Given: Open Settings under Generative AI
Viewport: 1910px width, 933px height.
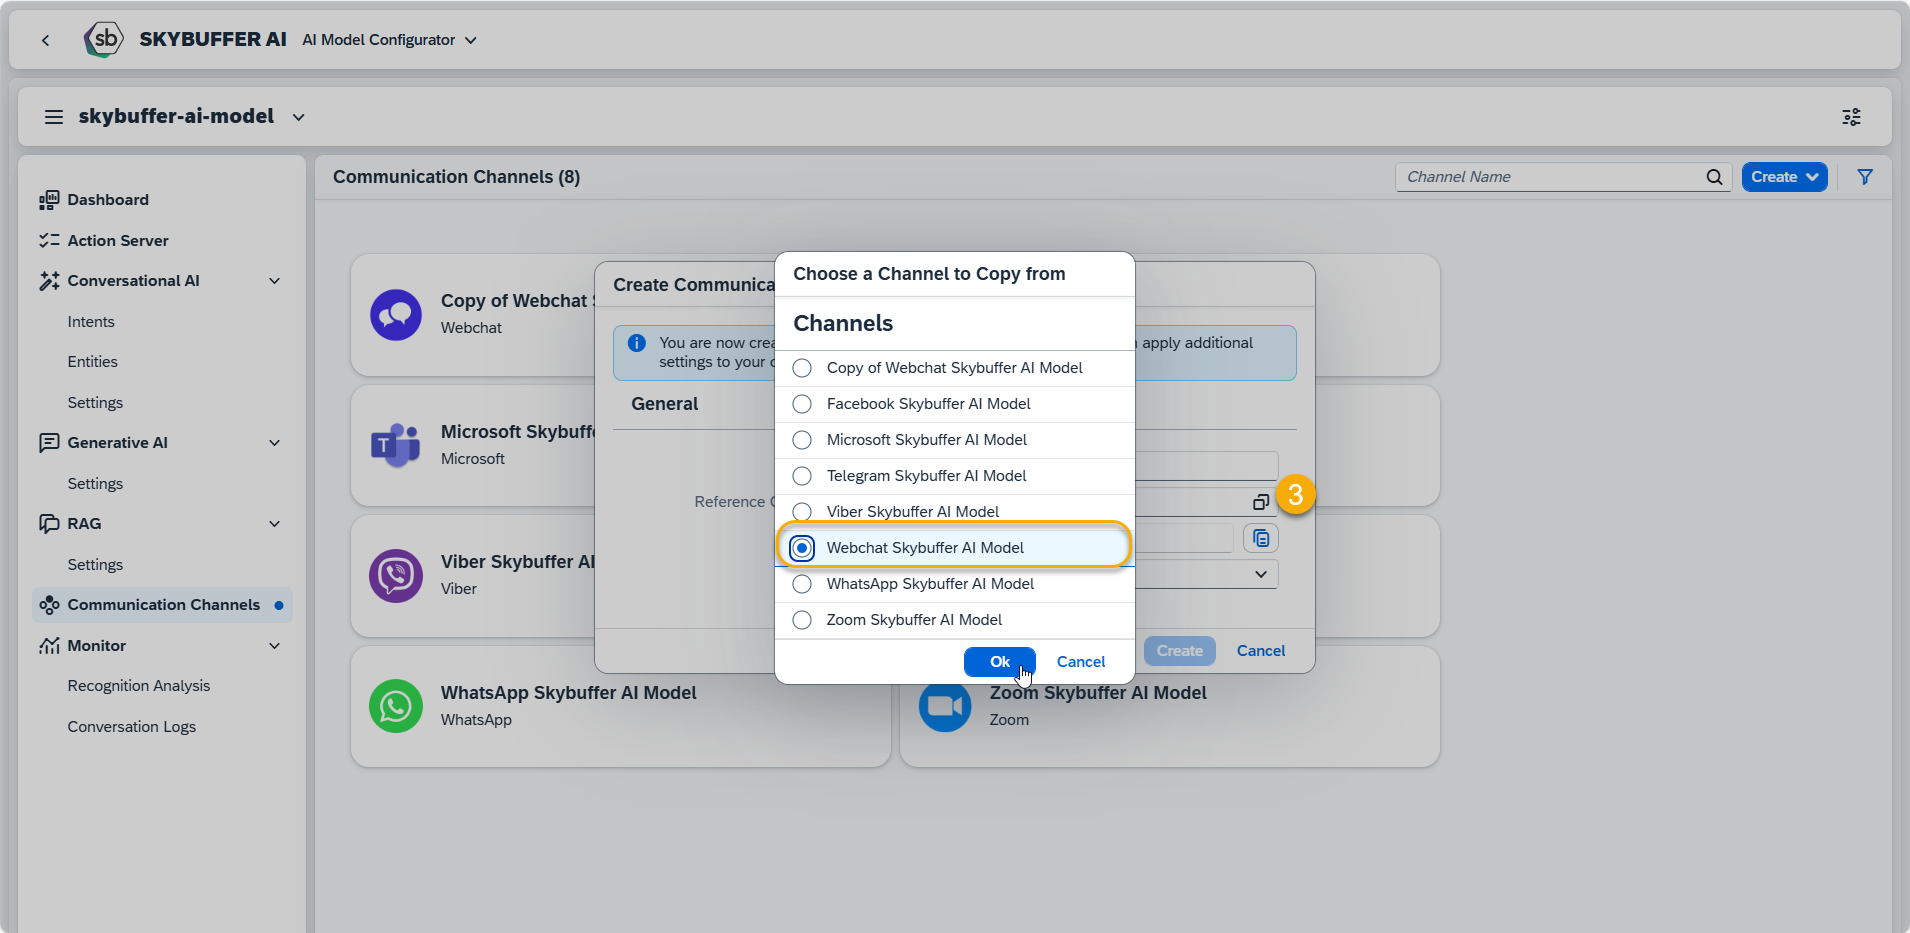Looking at the screenshot, I should coord(95,484).
